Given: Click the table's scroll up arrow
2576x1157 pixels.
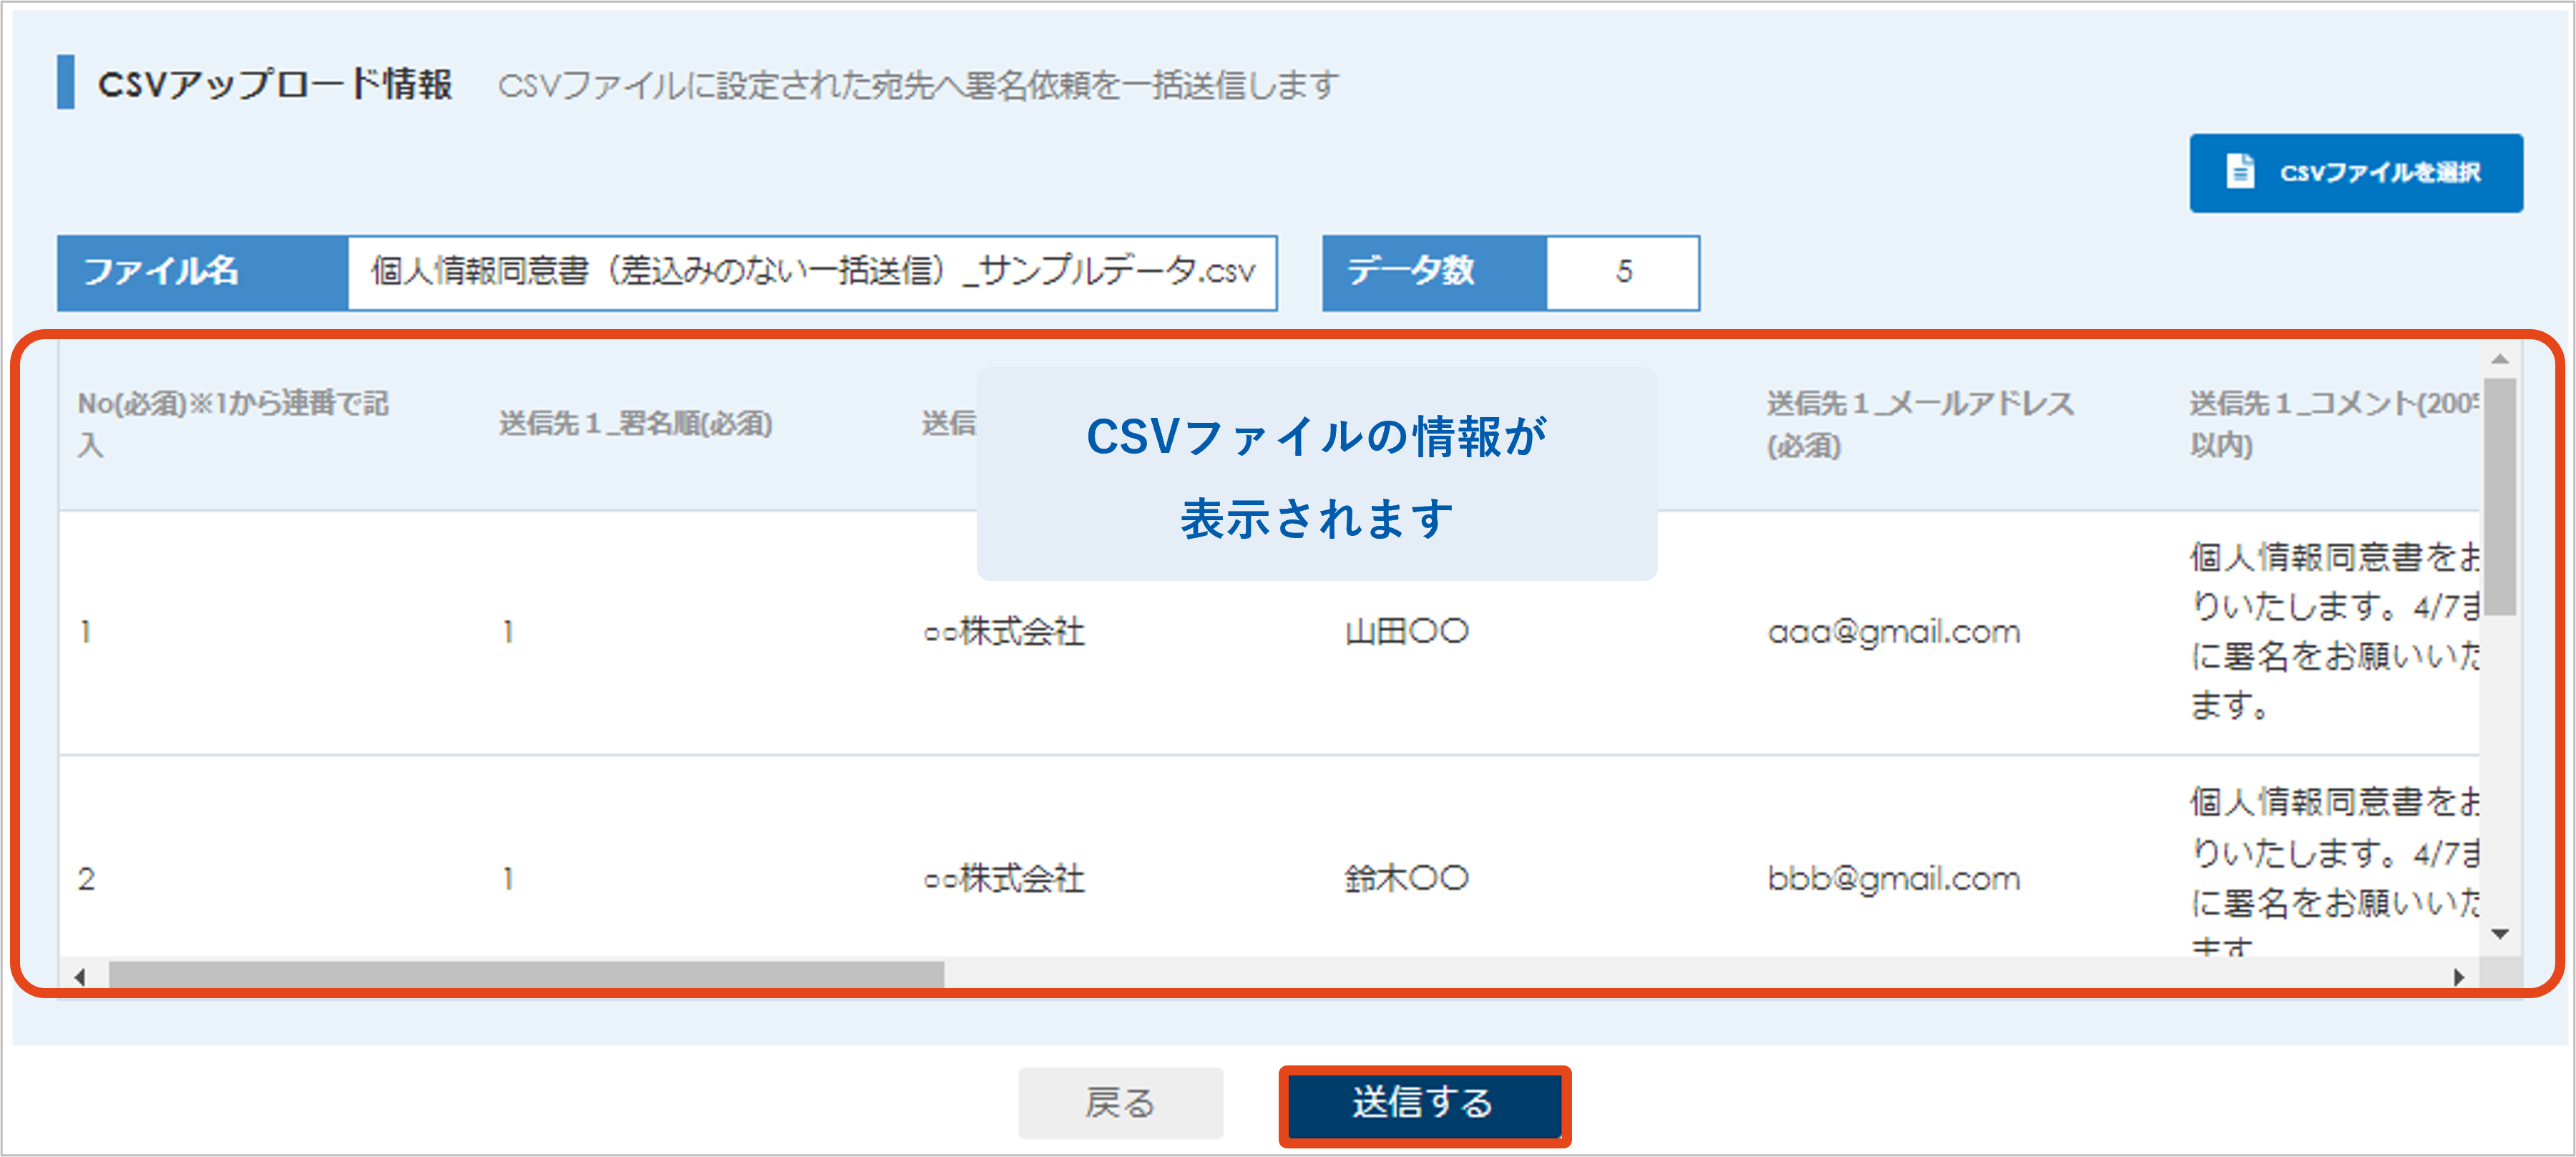Looking at the screenshot, I should (x=2499, y=359).
